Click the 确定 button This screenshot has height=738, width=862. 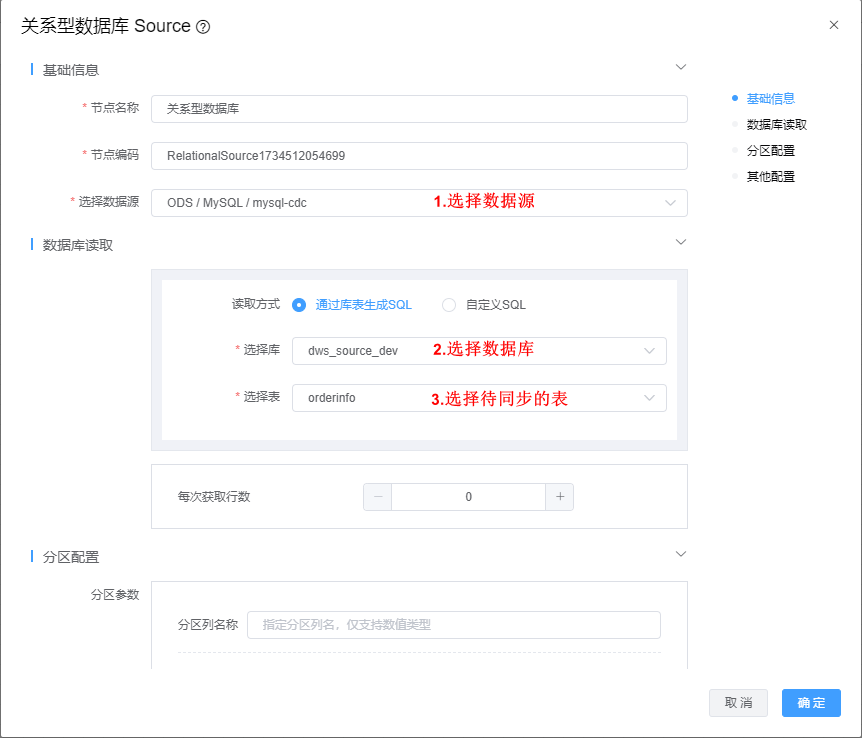811,703
